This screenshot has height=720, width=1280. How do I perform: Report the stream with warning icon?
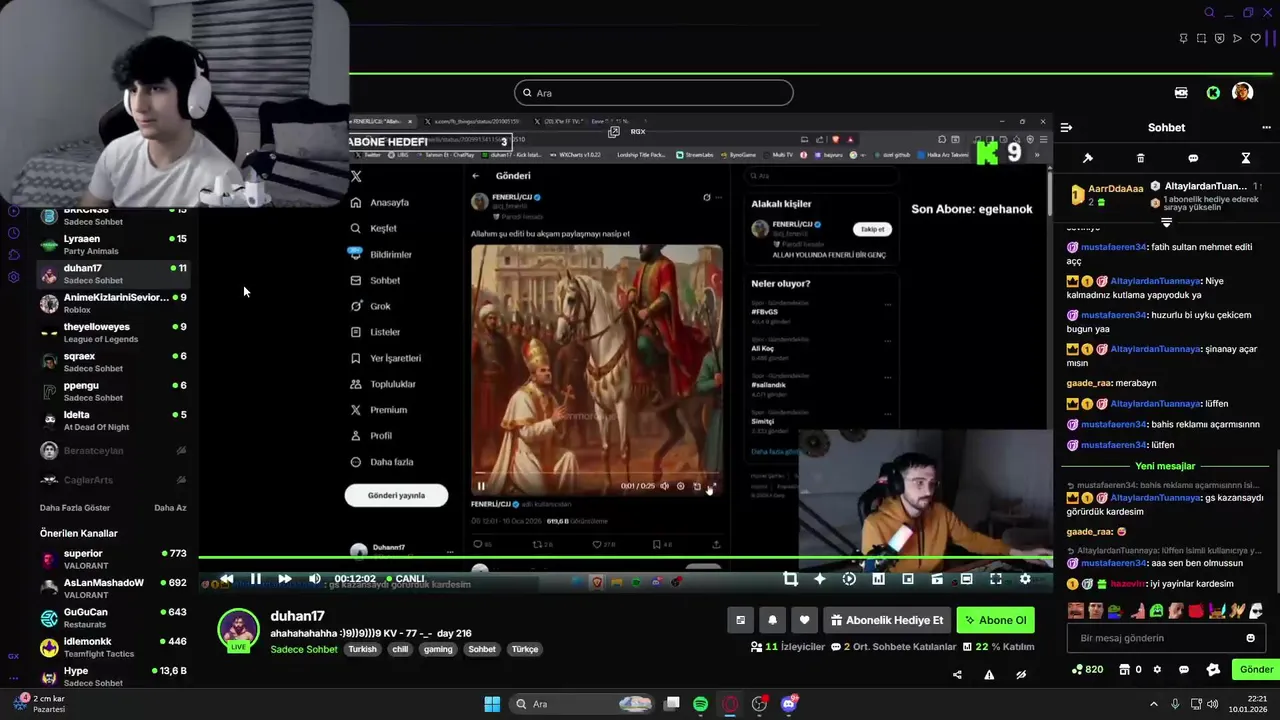[x=989, y=675]
